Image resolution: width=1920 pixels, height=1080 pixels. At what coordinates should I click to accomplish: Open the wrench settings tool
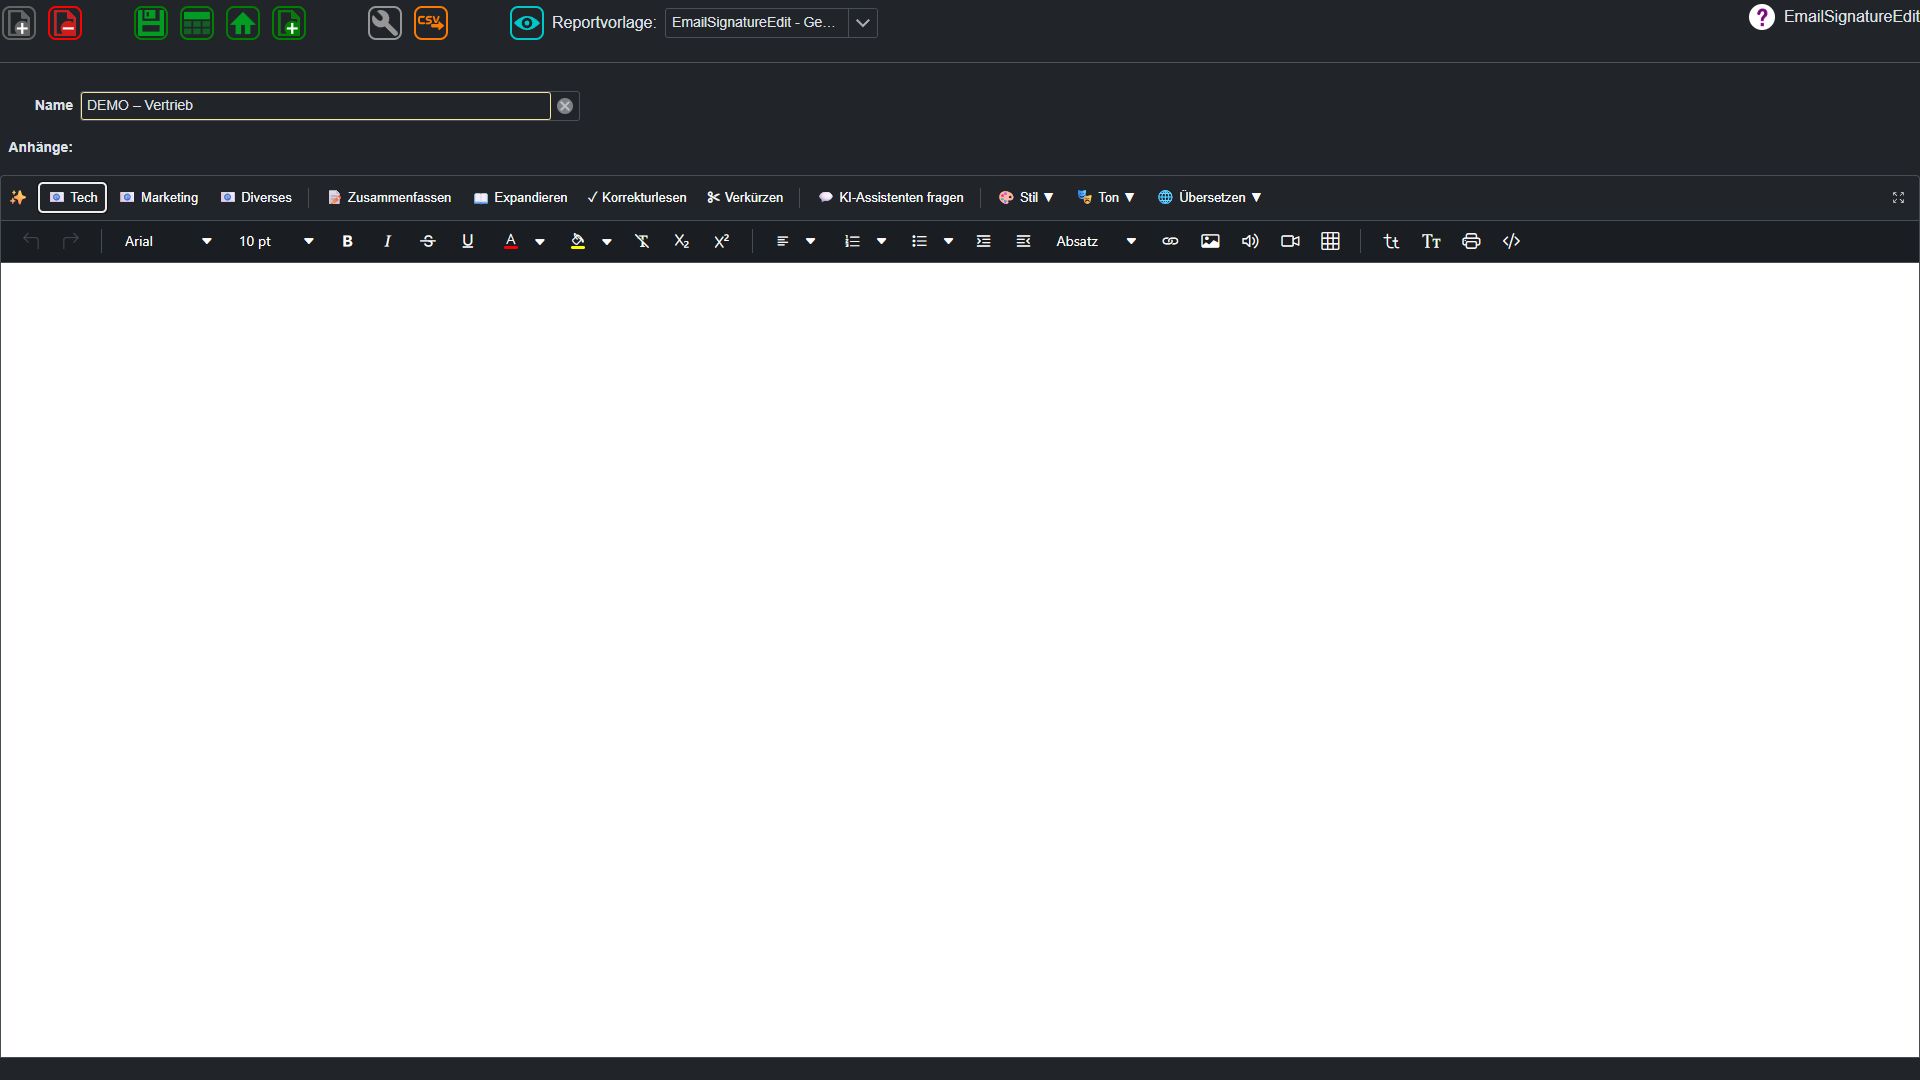pyautogui.click(x=385, y=23)
